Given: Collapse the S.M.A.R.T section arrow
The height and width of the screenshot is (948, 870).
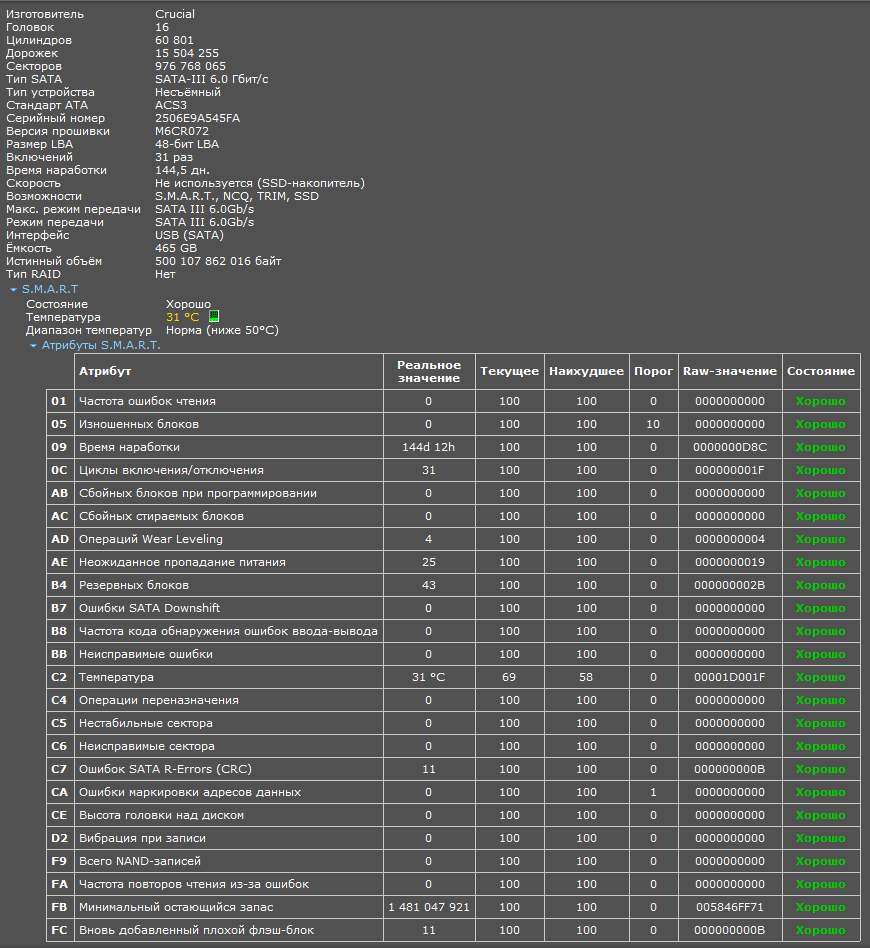Looking at the screenshot, I should (13, 290).
